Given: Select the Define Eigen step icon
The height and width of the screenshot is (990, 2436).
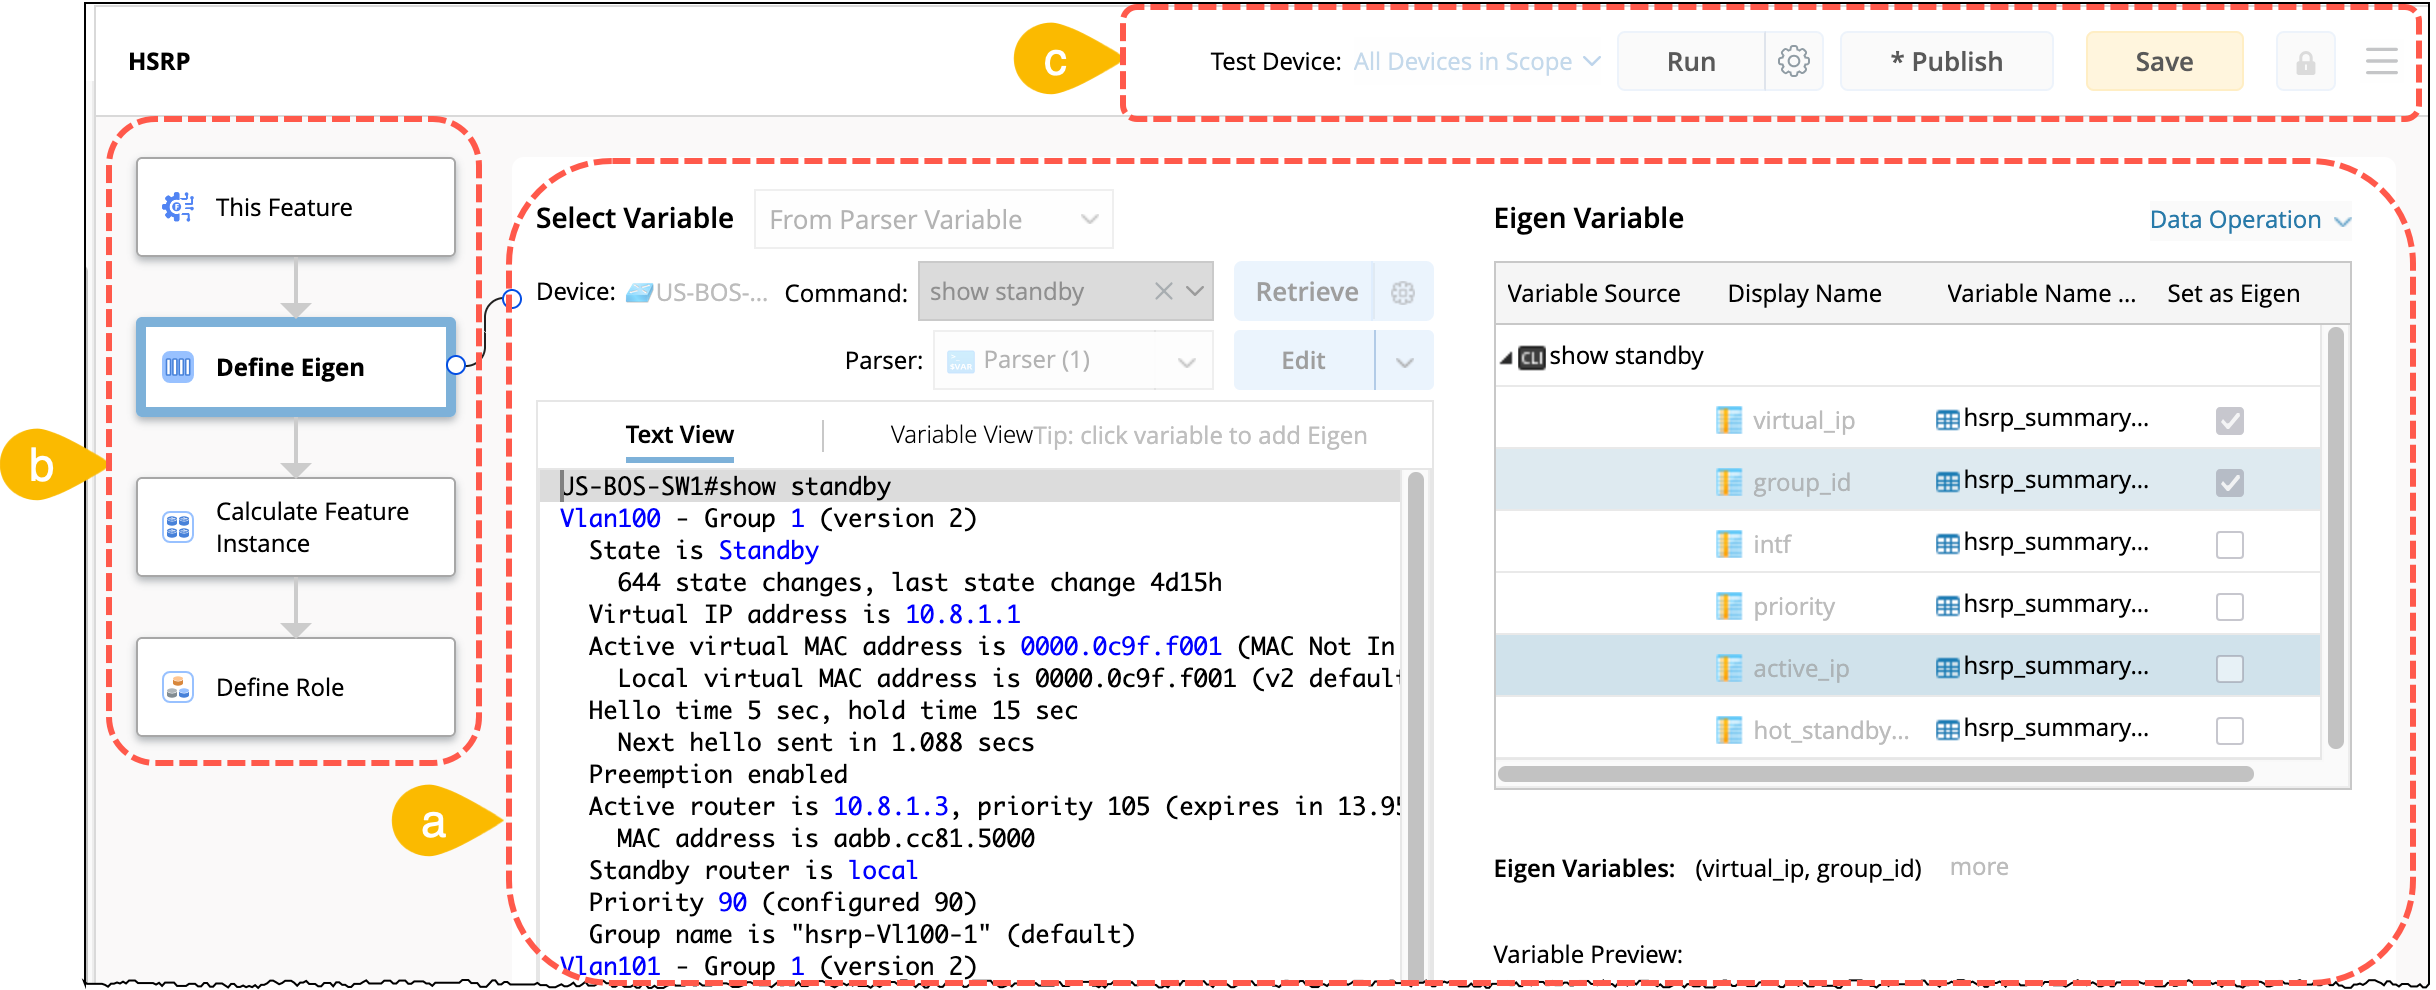Looking at the screenshot, I should (x=178, y=367).
